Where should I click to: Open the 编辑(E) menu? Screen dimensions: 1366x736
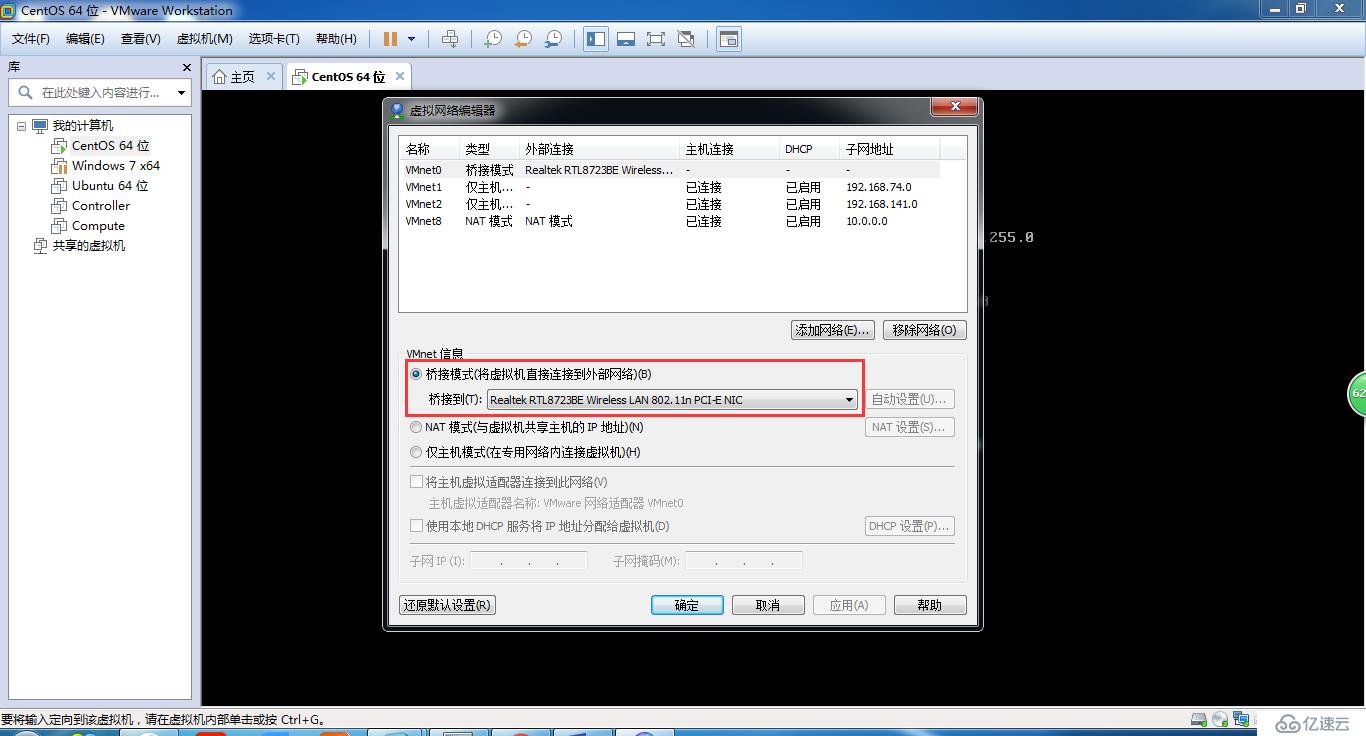coord(85,39)
